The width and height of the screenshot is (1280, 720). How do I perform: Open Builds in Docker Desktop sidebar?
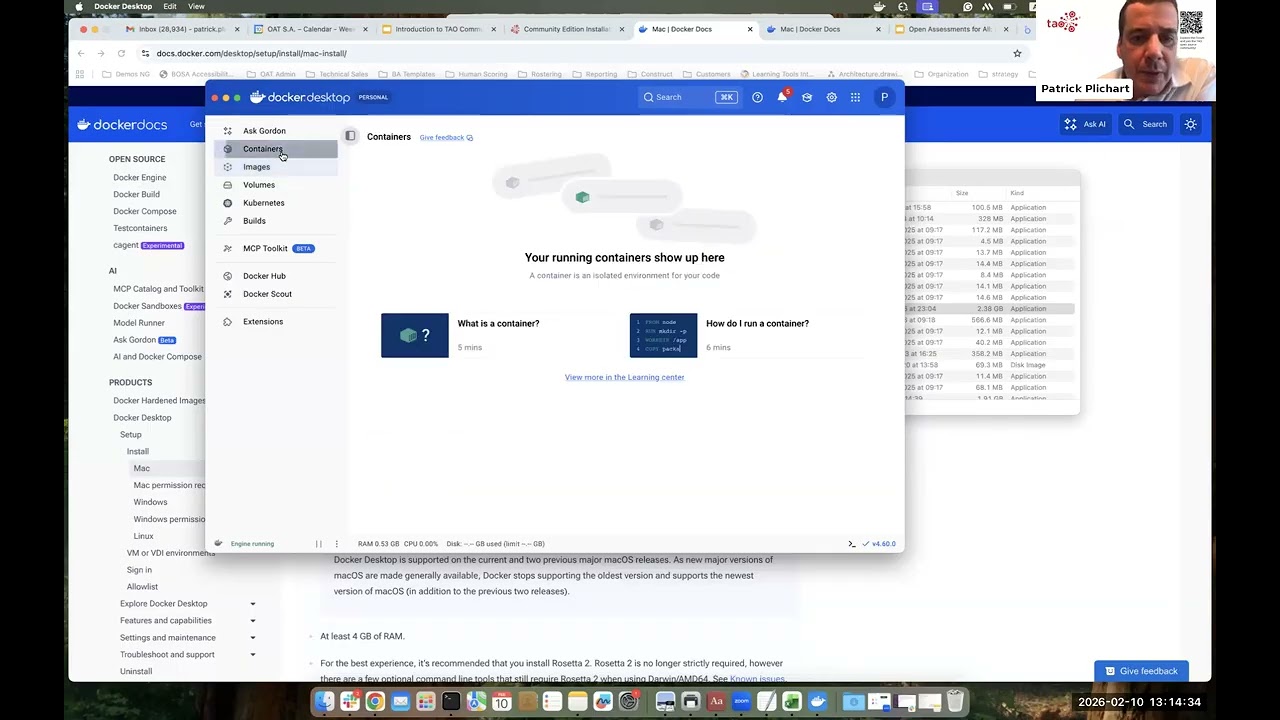(x=254, y=221)
